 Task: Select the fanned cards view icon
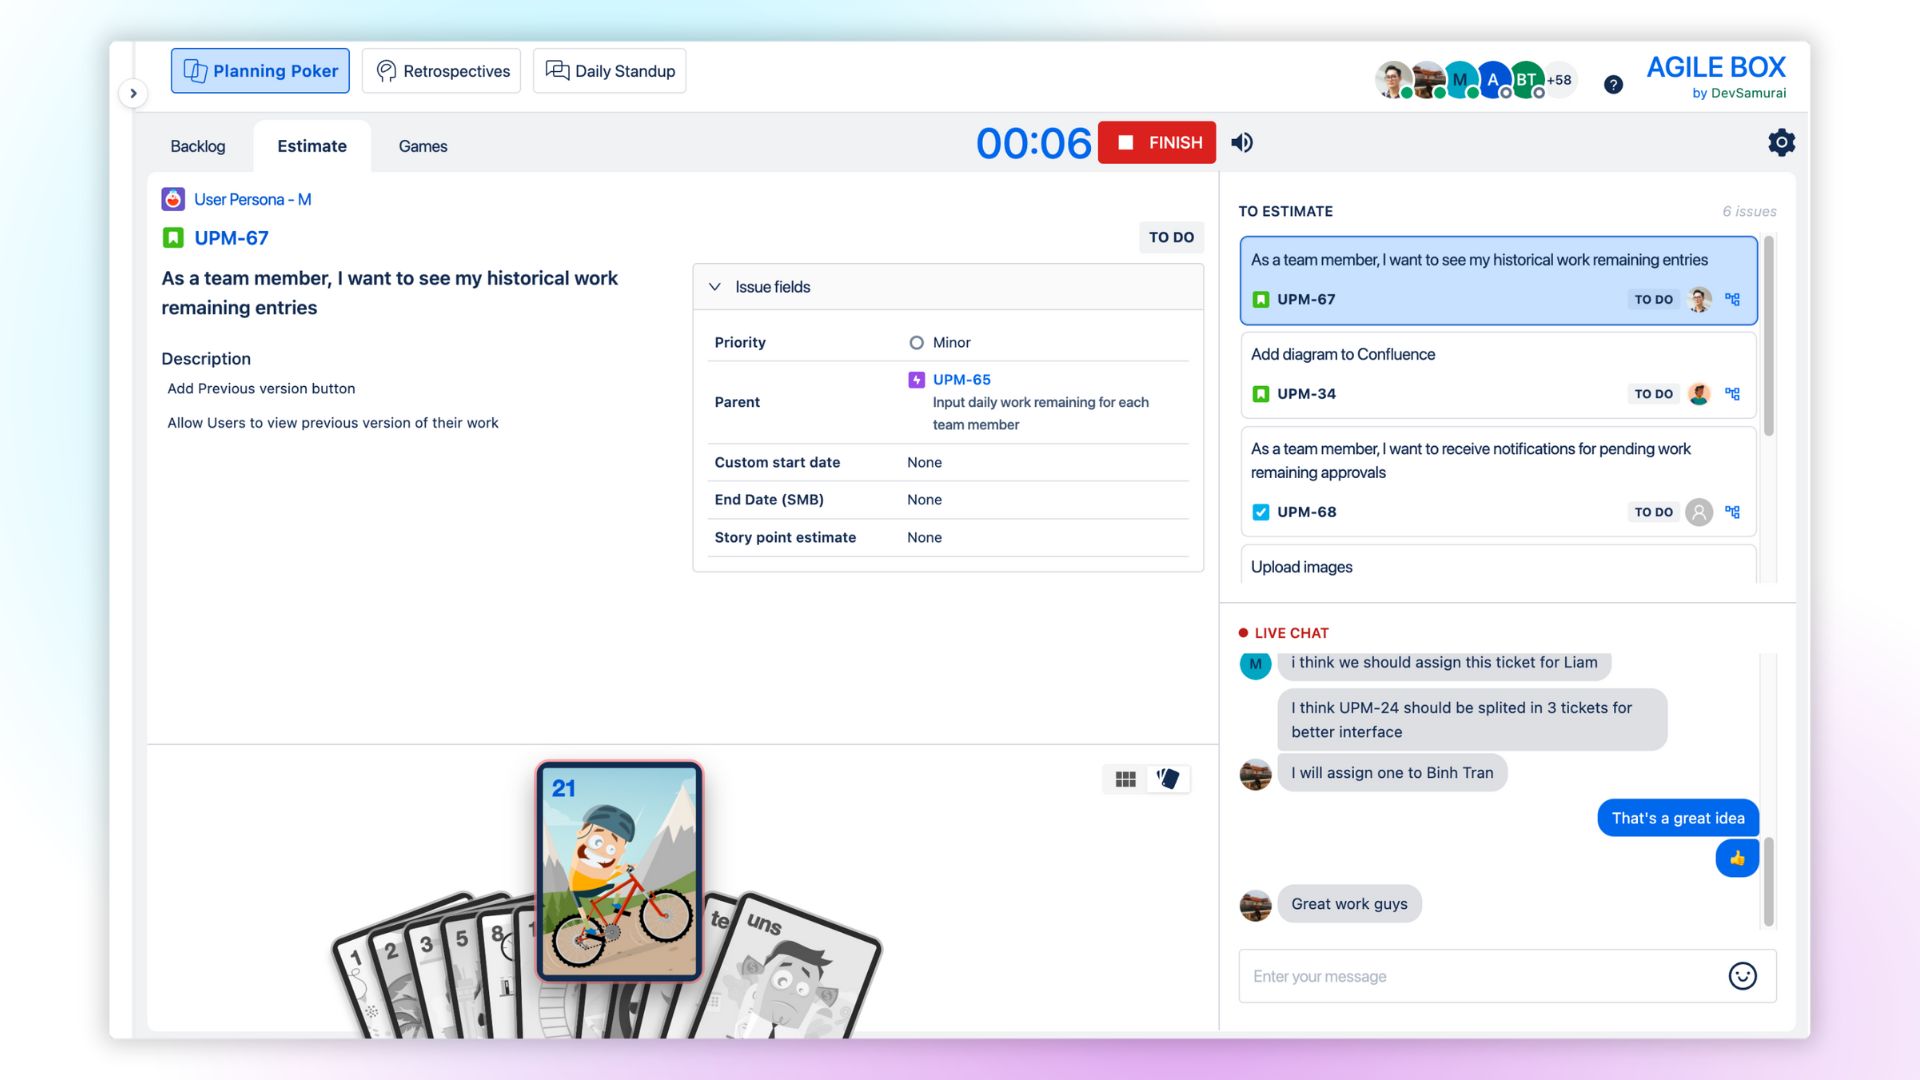pyautogui.click(x=1168, y=779)
